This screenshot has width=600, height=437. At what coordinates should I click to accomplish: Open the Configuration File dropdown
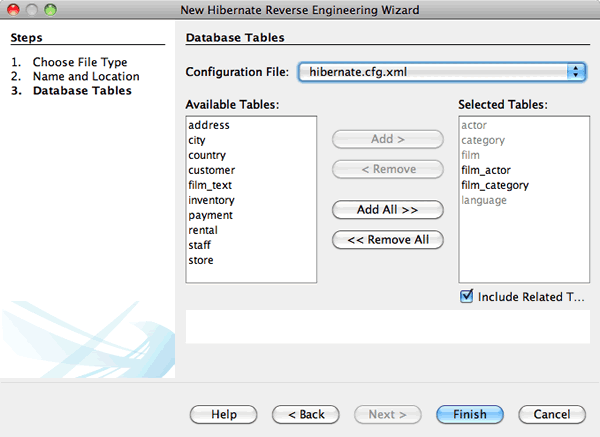[x=441, y=72]
